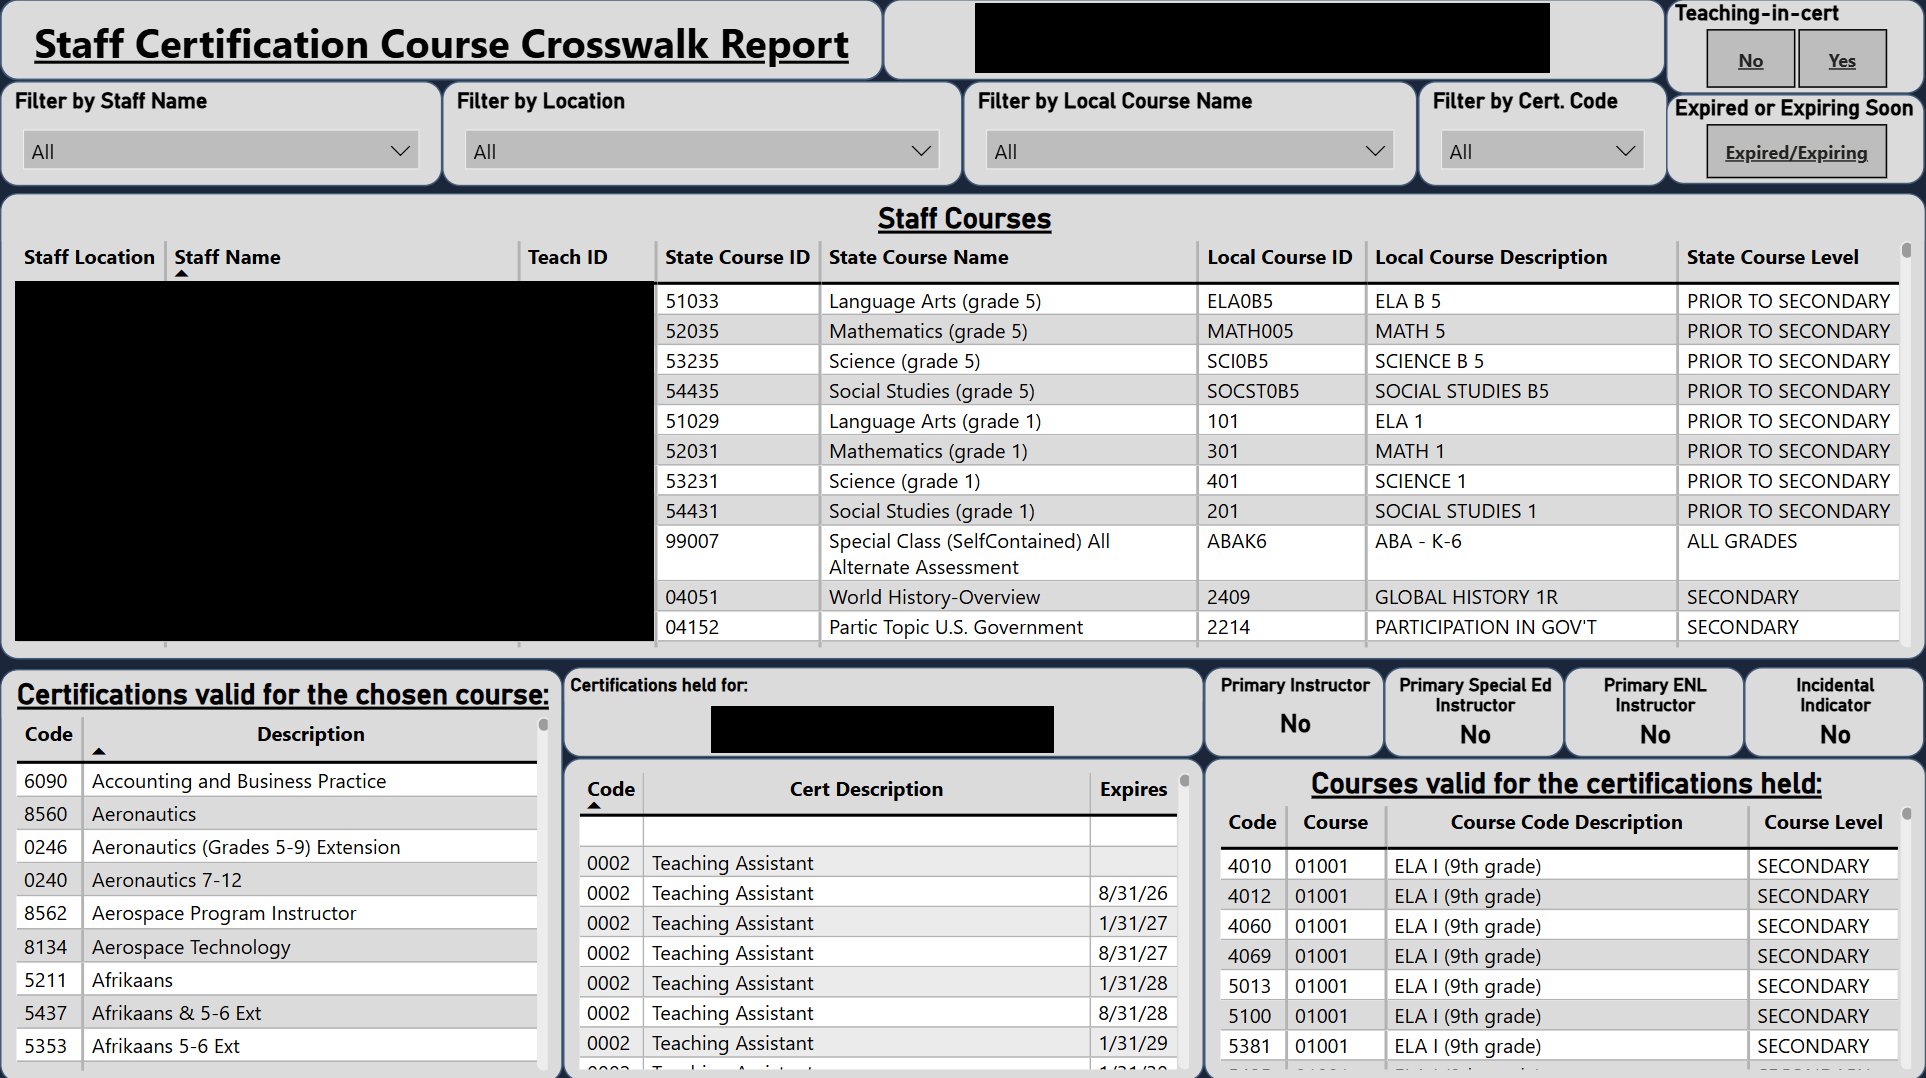This screenshot has height=1078, width=1926.
Task: Select code 4012 in valid courses
Action: coord(1249,896)
